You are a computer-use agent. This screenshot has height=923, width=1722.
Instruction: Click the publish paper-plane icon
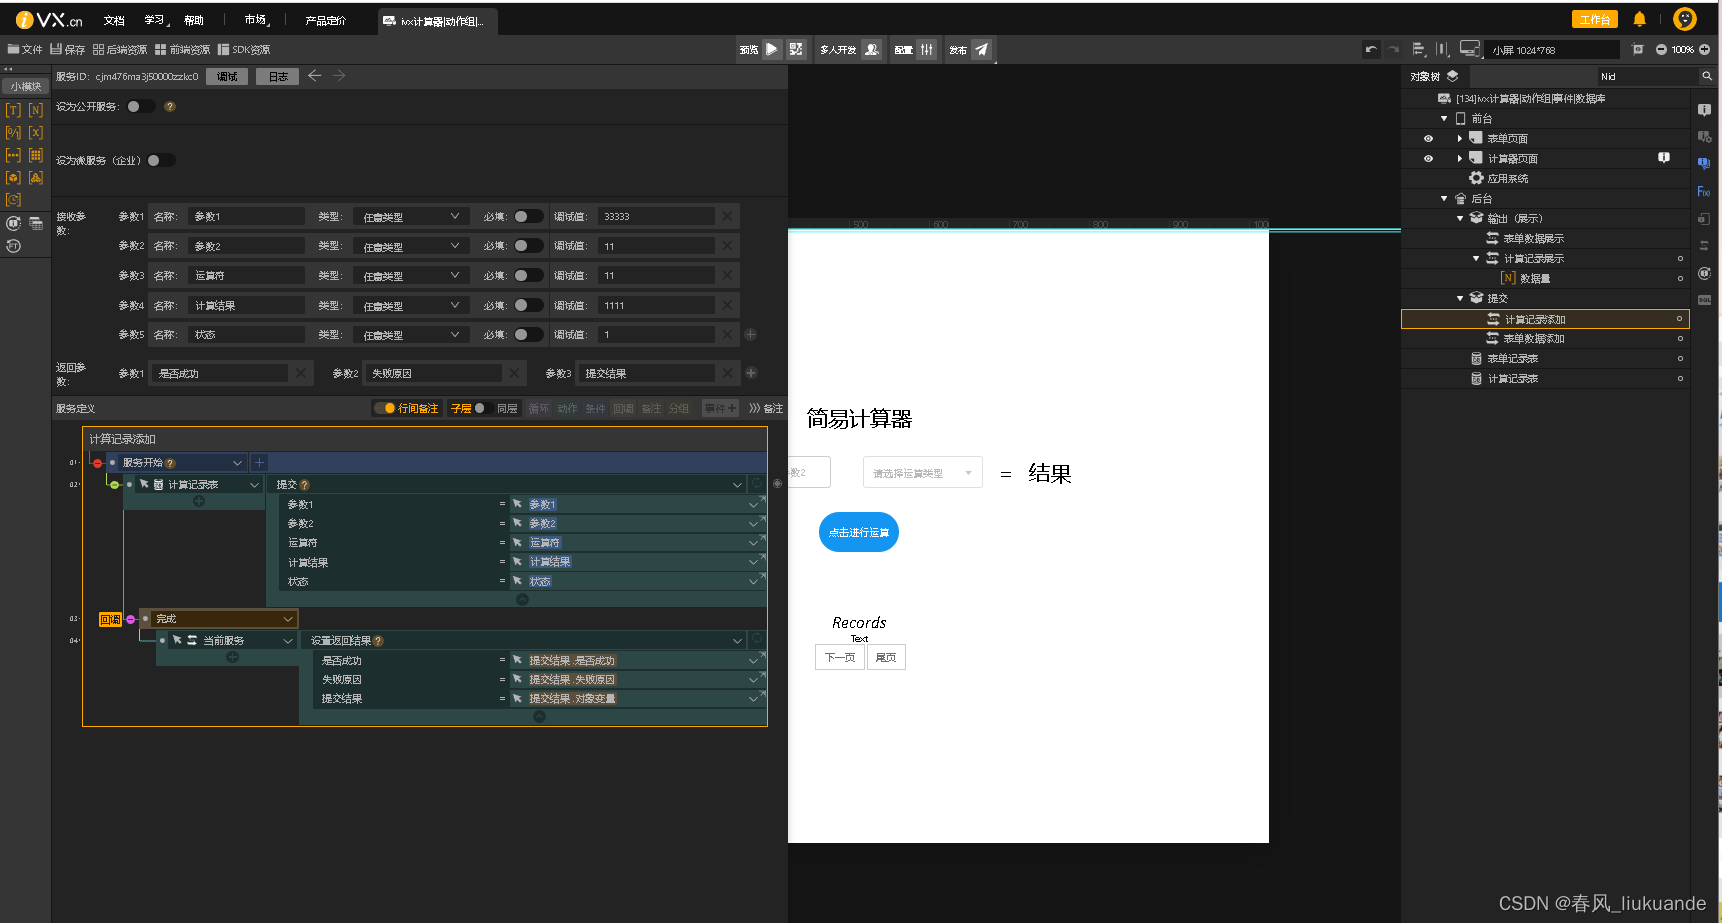click(x=982, y=49)
